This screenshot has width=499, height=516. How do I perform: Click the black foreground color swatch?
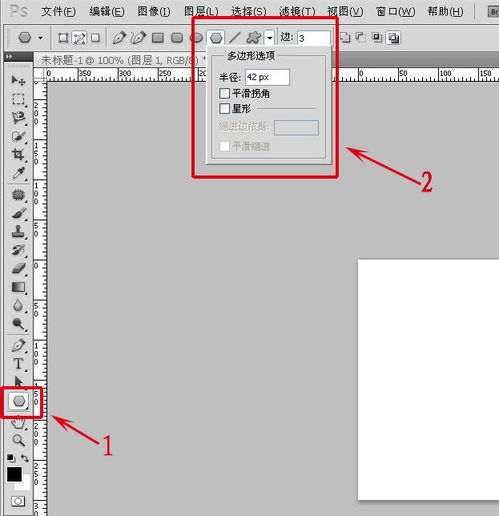pyautogui.click(x=14, y=474)
